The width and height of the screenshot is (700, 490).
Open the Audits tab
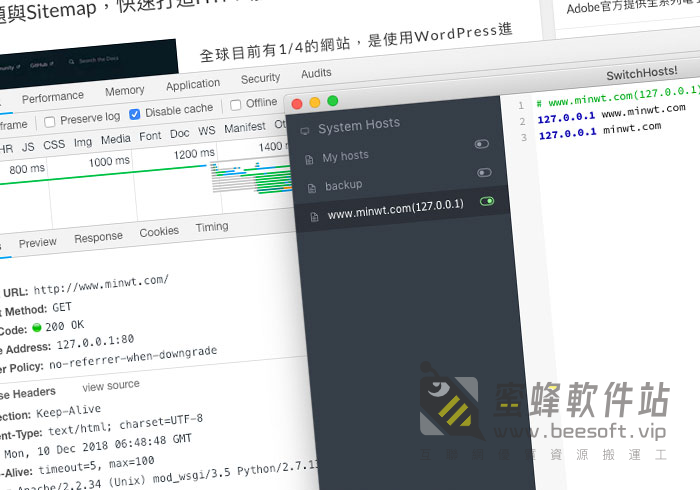(x=316, y=73)
